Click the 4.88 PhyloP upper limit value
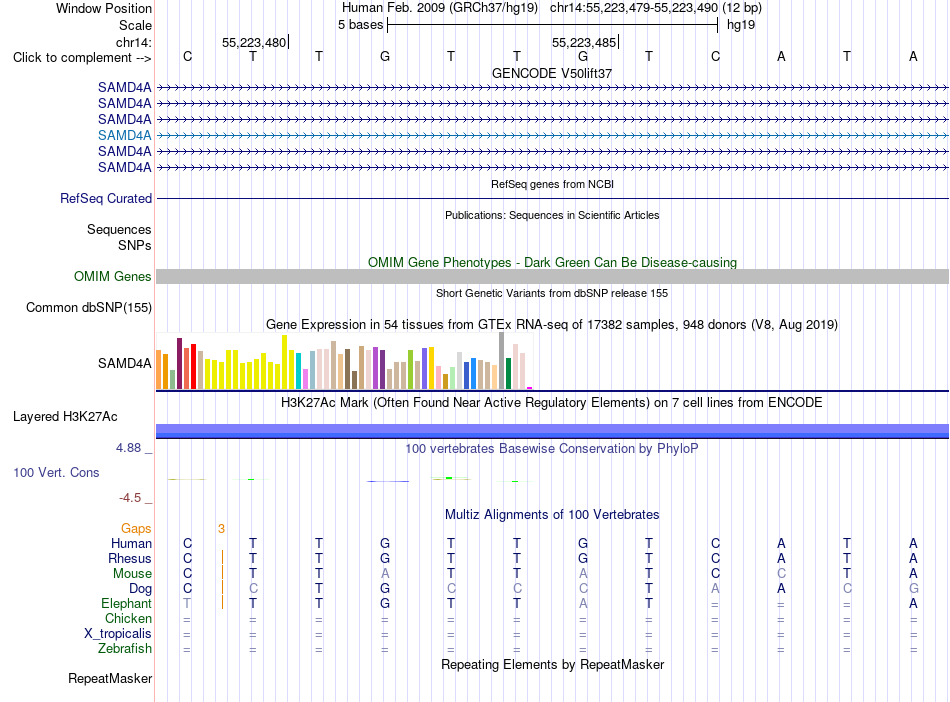This screenshot has width=950, height=702. pos(128,448)
